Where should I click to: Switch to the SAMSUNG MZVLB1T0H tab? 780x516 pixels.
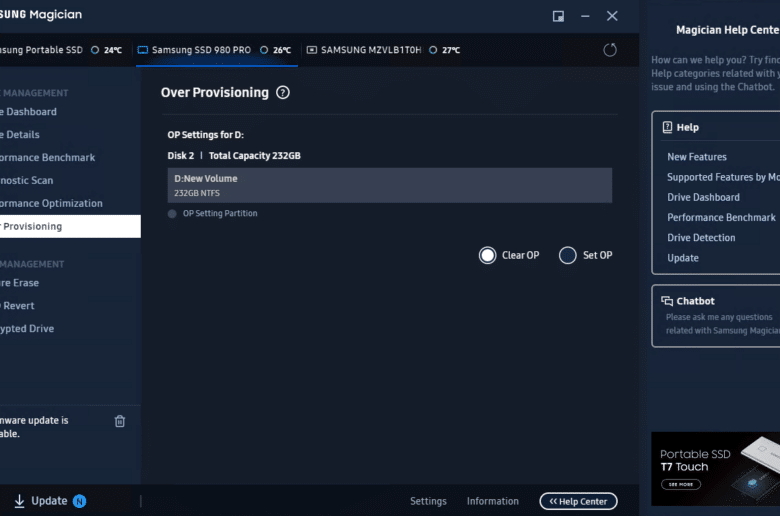383,50
